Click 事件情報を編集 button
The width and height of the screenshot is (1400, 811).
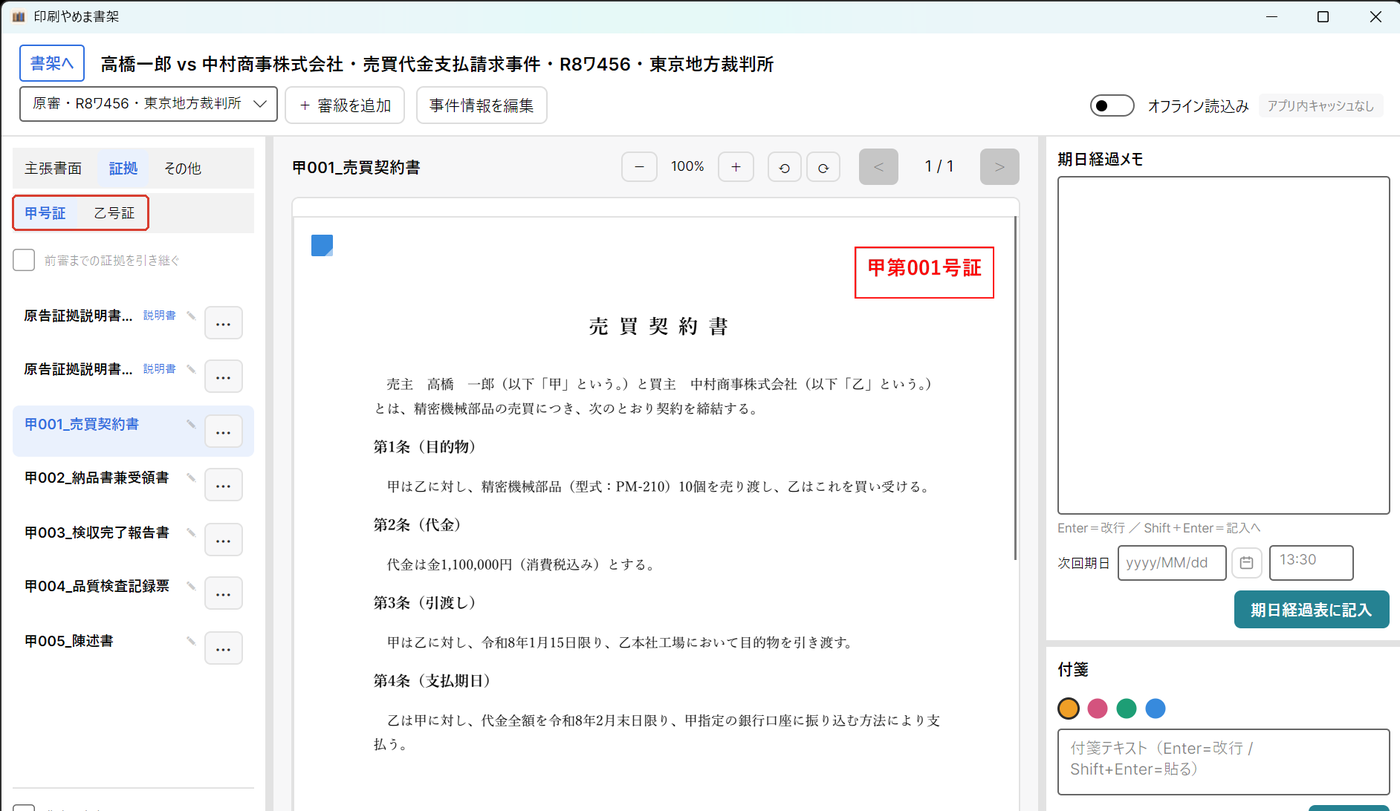[482, 105]
